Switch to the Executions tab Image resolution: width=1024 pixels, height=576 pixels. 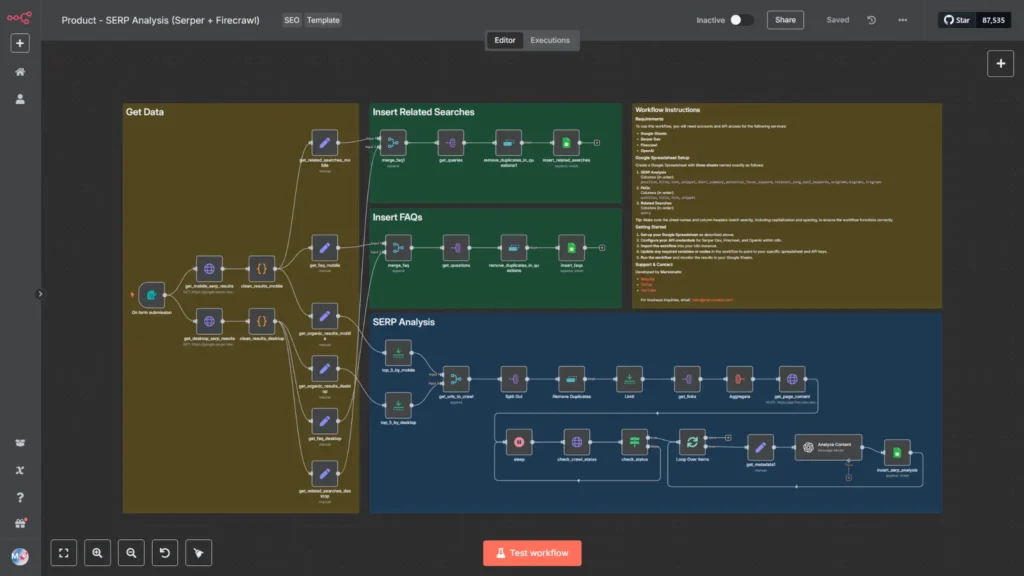[550, 40]
